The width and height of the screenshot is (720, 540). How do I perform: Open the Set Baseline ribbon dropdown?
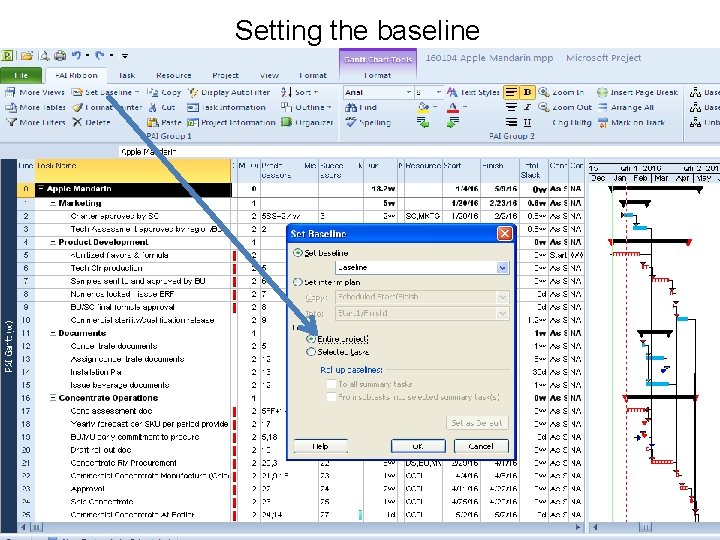pyautogui.click(x=137, y=92)
